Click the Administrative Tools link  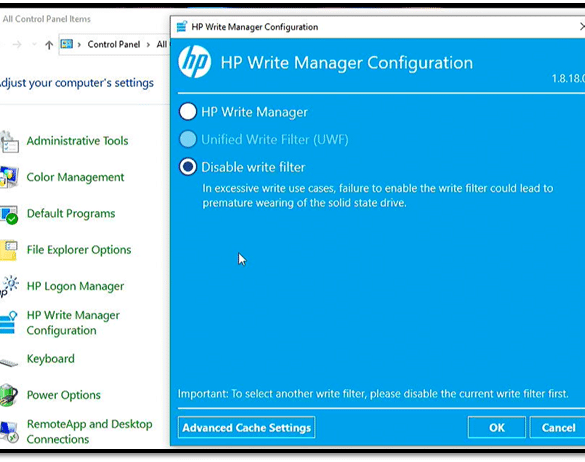click(77, 141)
